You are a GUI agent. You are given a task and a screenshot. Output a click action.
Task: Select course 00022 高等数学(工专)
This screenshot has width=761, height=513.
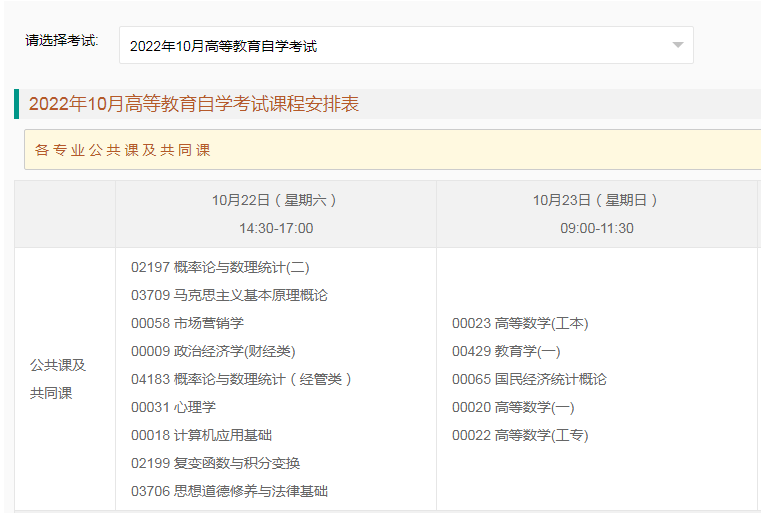(520, 435)
